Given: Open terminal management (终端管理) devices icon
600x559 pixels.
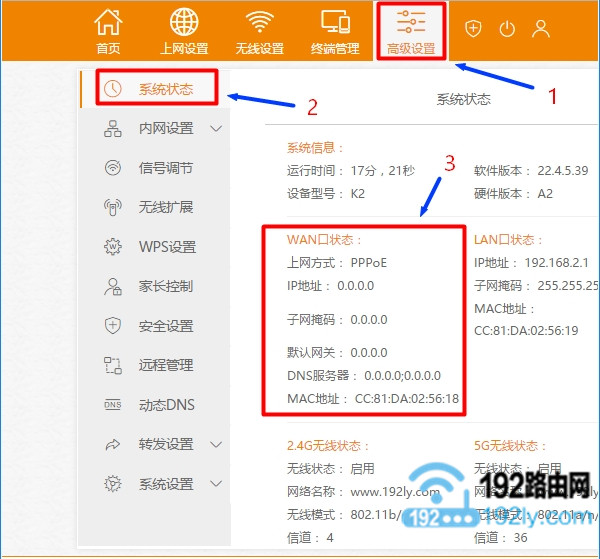Looking at the screenshot, I should (x=335, y=23).
